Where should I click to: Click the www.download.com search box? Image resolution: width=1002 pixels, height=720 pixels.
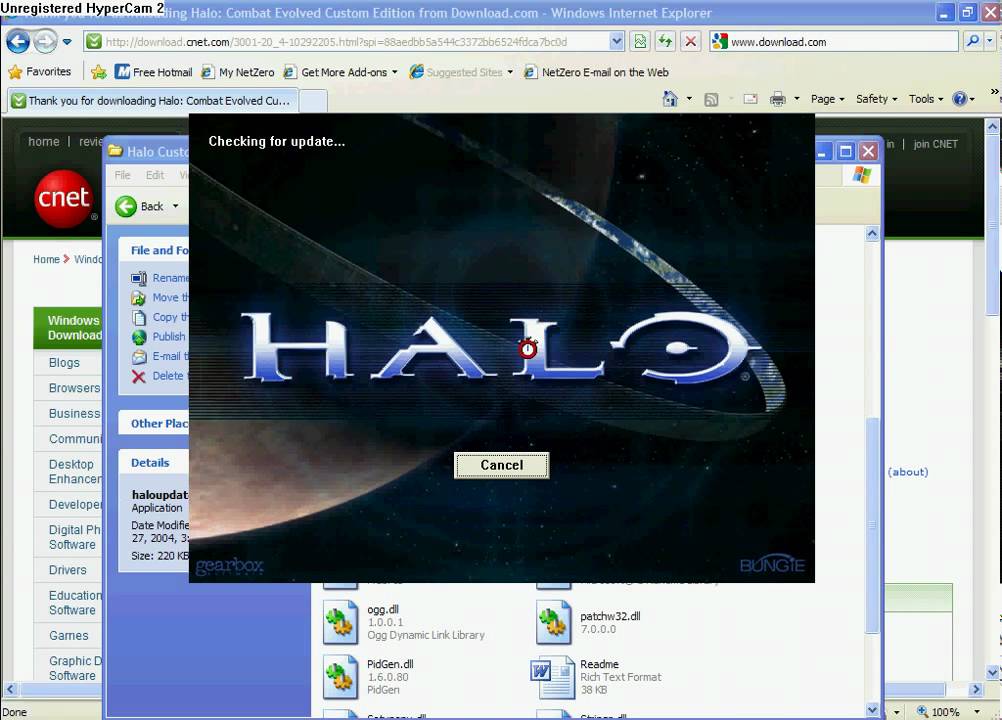pos(834,42)
